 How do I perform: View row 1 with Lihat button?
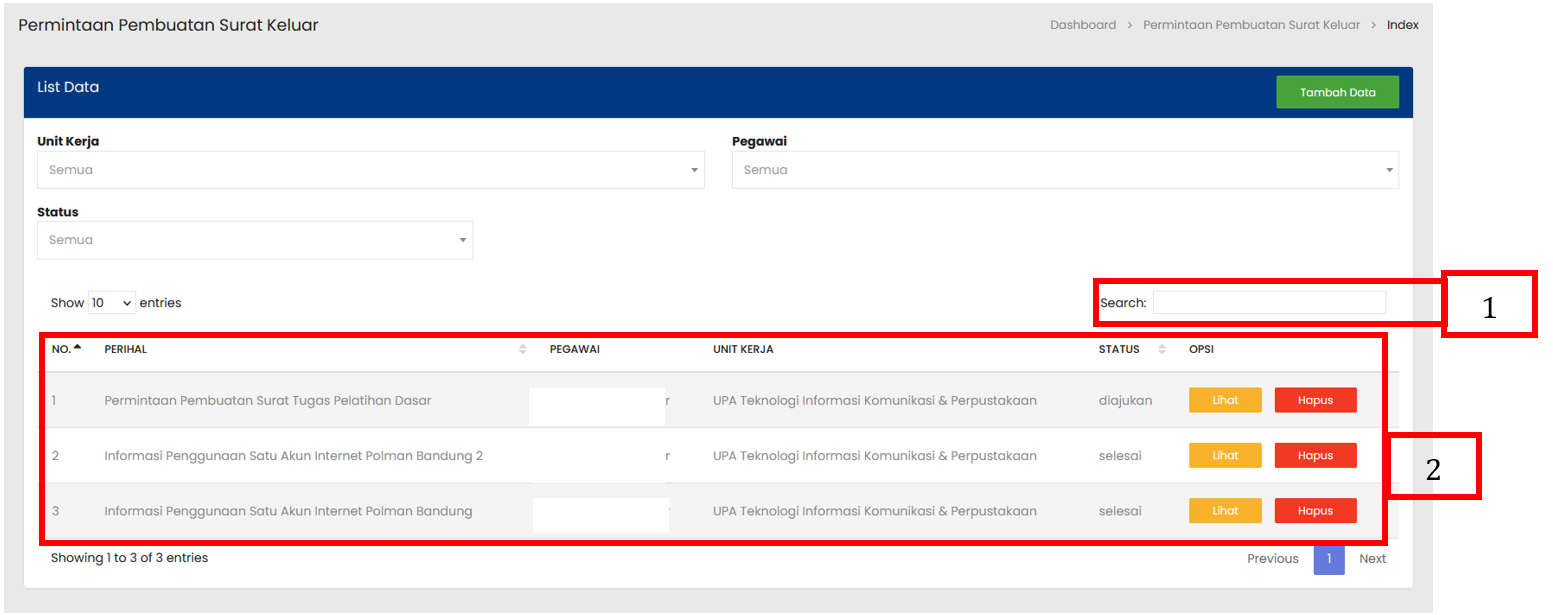[x=1225, y=400]
